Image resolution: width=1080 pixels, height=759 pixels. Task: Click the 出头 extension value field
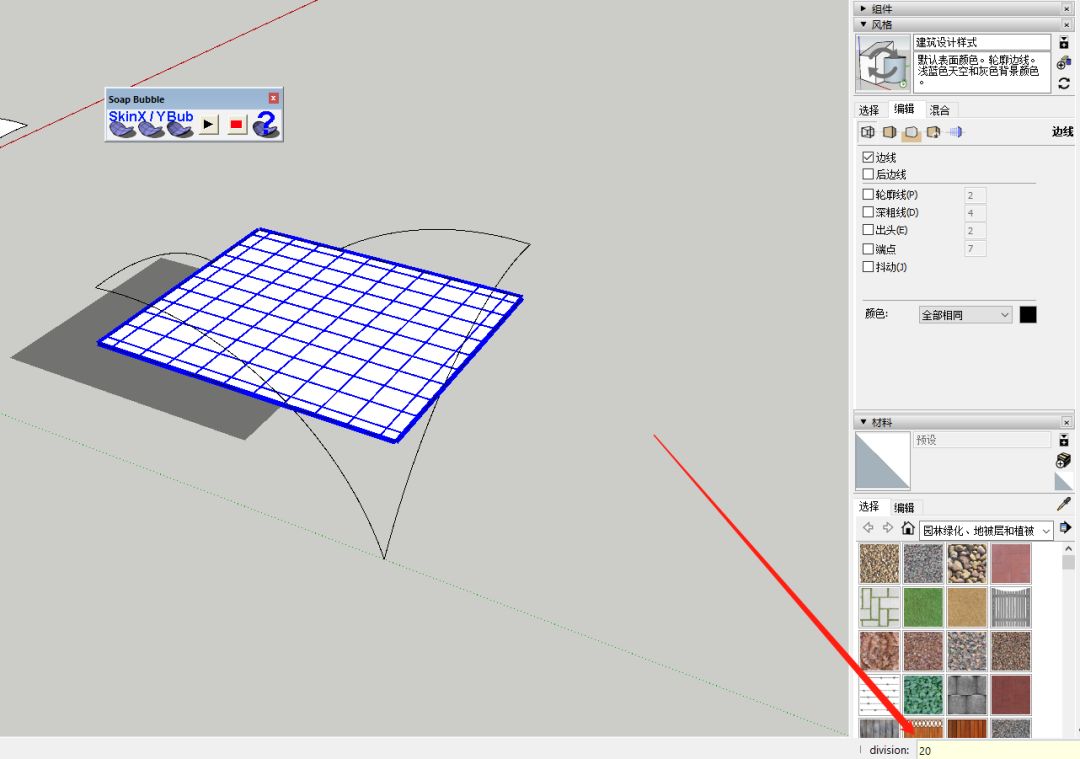pos(975,231)
